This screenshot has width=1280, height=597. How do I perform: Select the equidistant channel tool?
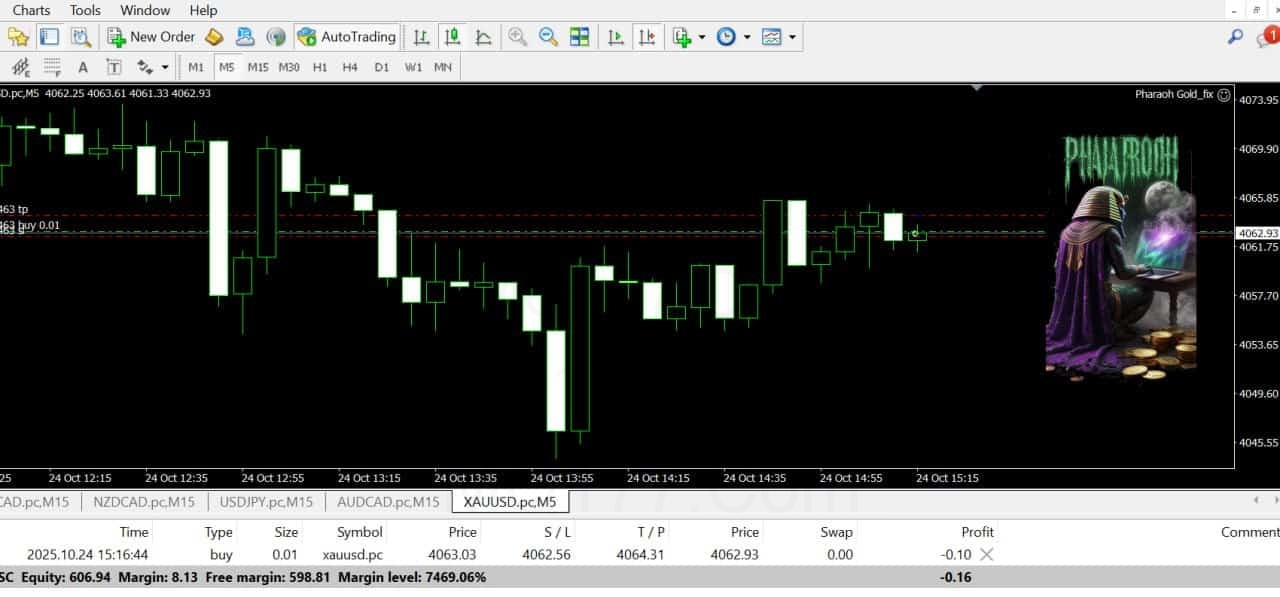(x=21, y=67)
